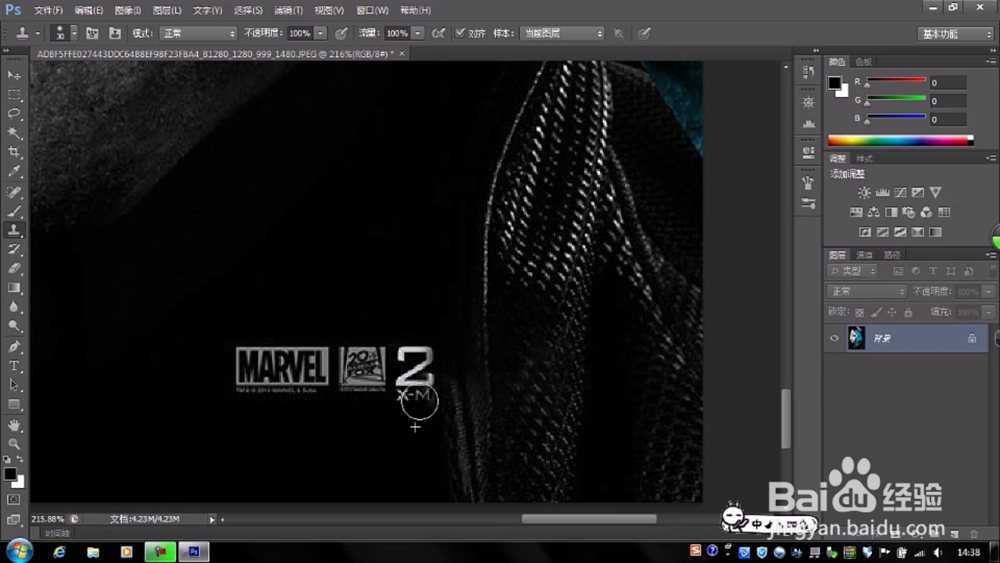This screenshot has width=1000, height=563.
Task: Toggle the Clone Source panel button
Action: point(115,33)
